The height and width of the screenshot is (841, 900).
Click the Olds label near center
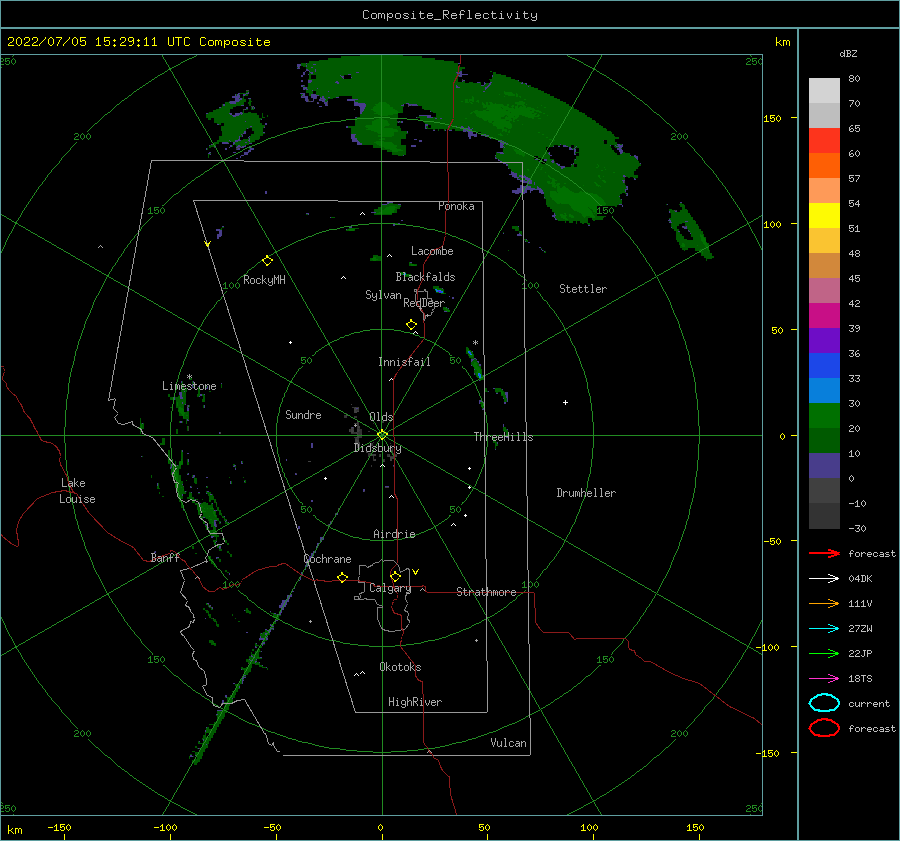[381, 416]
